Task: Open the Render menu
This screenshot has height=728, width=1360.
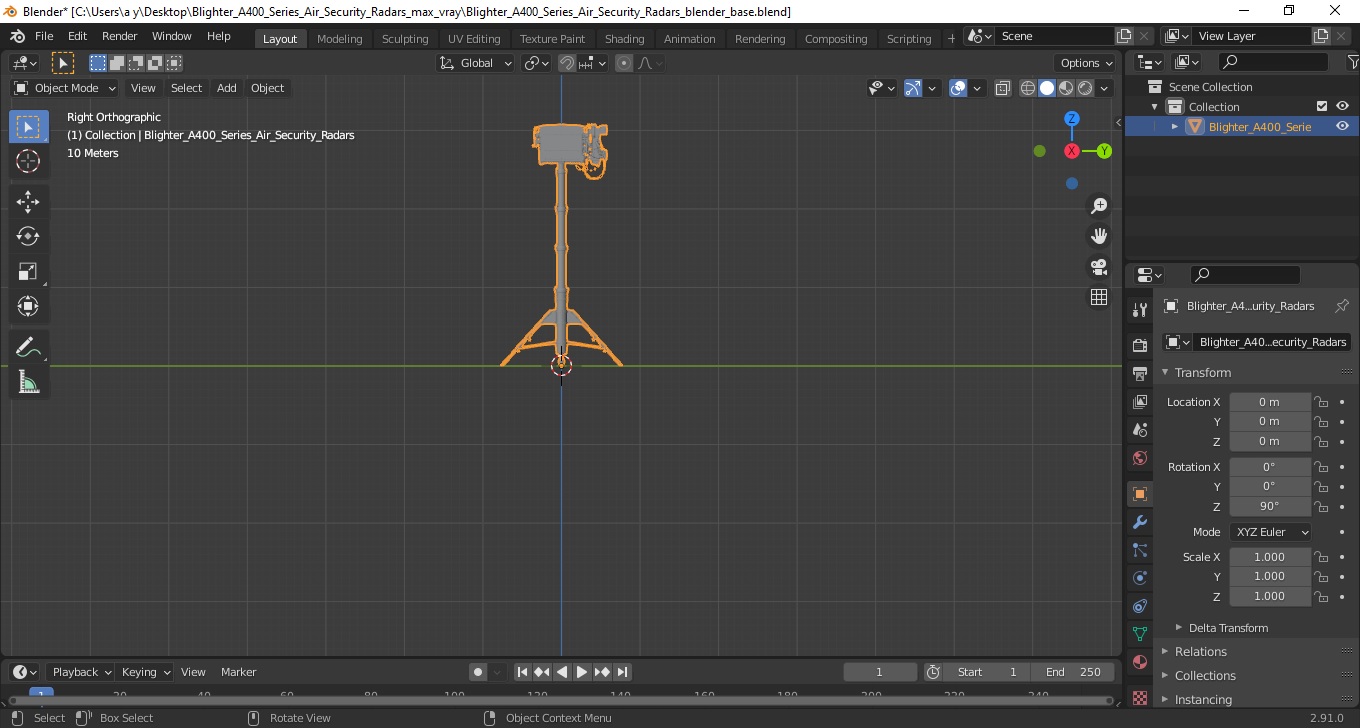Action: [120, 36]
